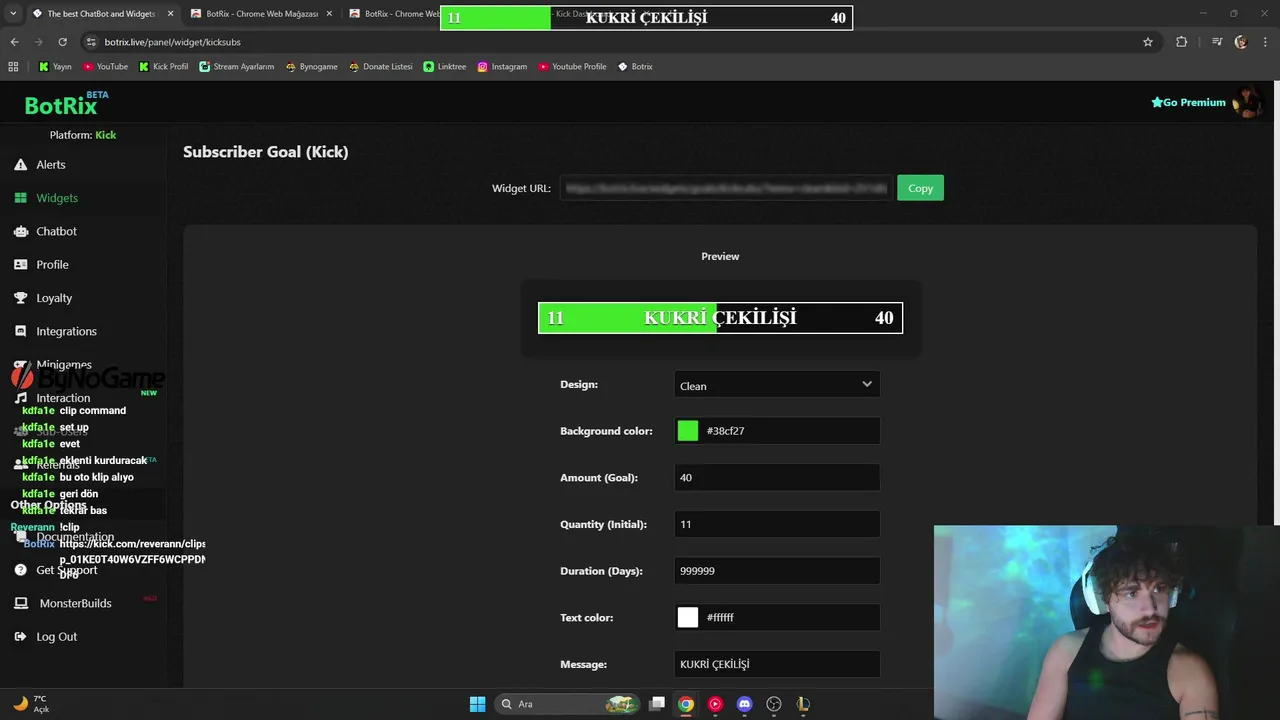Image resolution: width=1280 pixels, height=720 pixels.
Task: Click the Kick platform link
Action: [x=105, y=135]
